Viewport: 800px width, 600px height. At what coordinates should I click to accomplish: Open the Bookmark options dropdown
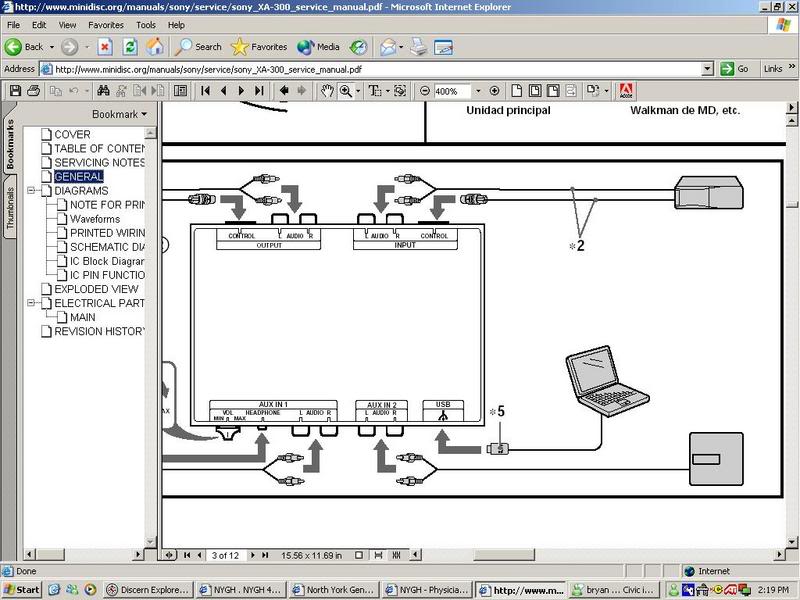pyautogui.click(x=119, y=114)
